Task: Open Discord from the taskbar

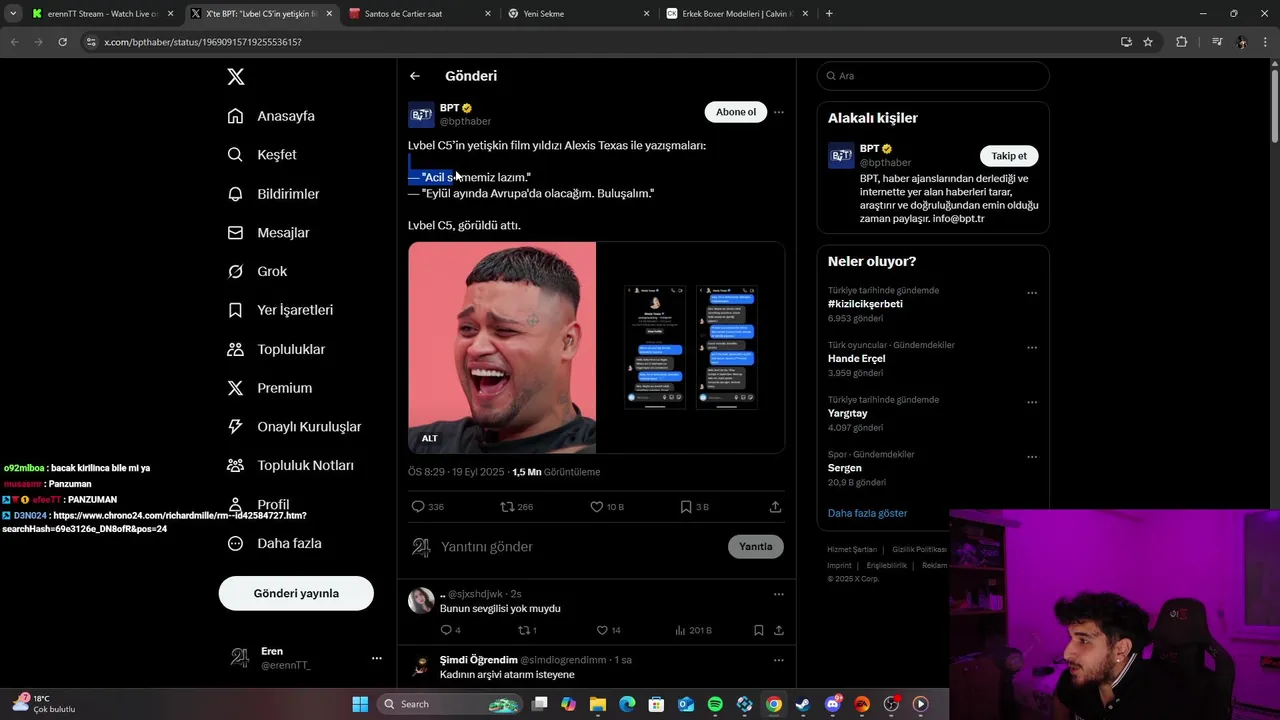Action: (833, 704)
